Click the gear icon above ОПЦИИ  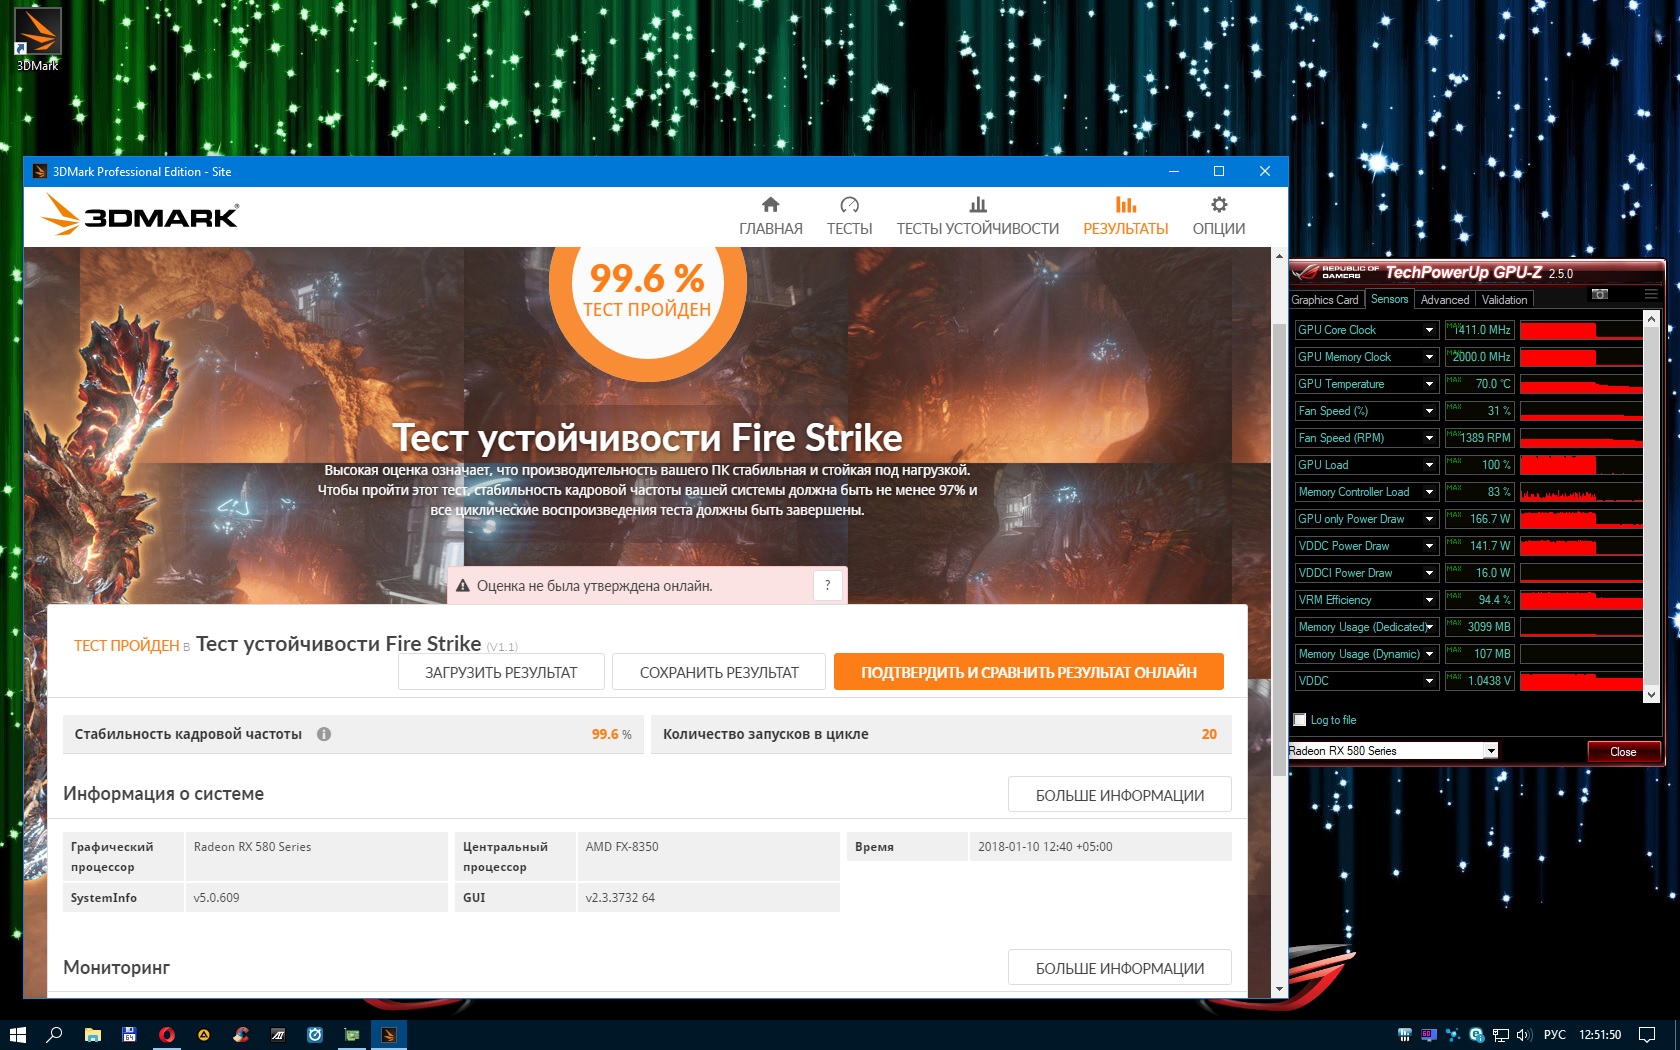pos(1219,205)
